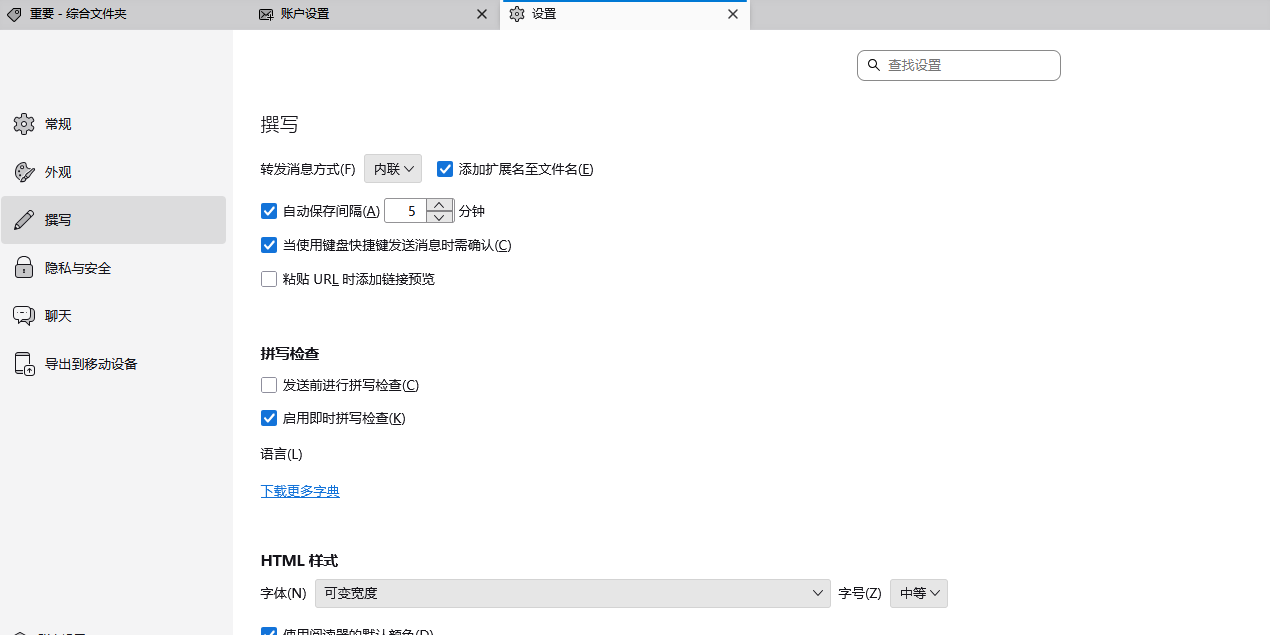This screenshot has width=1270, height=635.
Task: Click the 聊天 speech bubble icon
Action: [24, 316]
